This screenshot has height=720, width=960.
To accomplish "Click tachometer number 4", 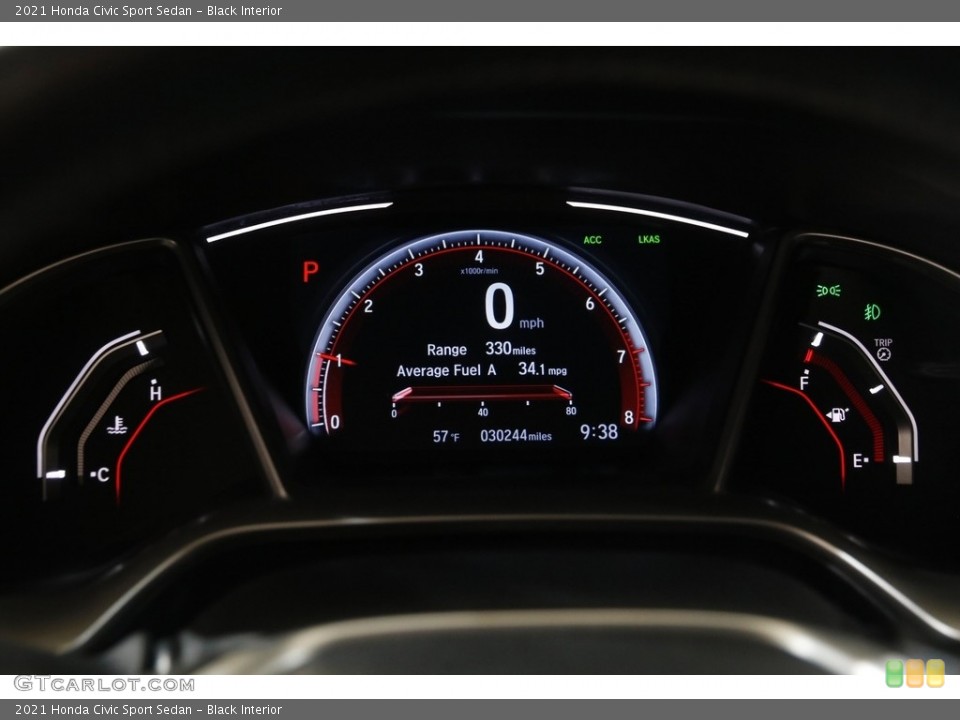I will (x=479, y=257).
